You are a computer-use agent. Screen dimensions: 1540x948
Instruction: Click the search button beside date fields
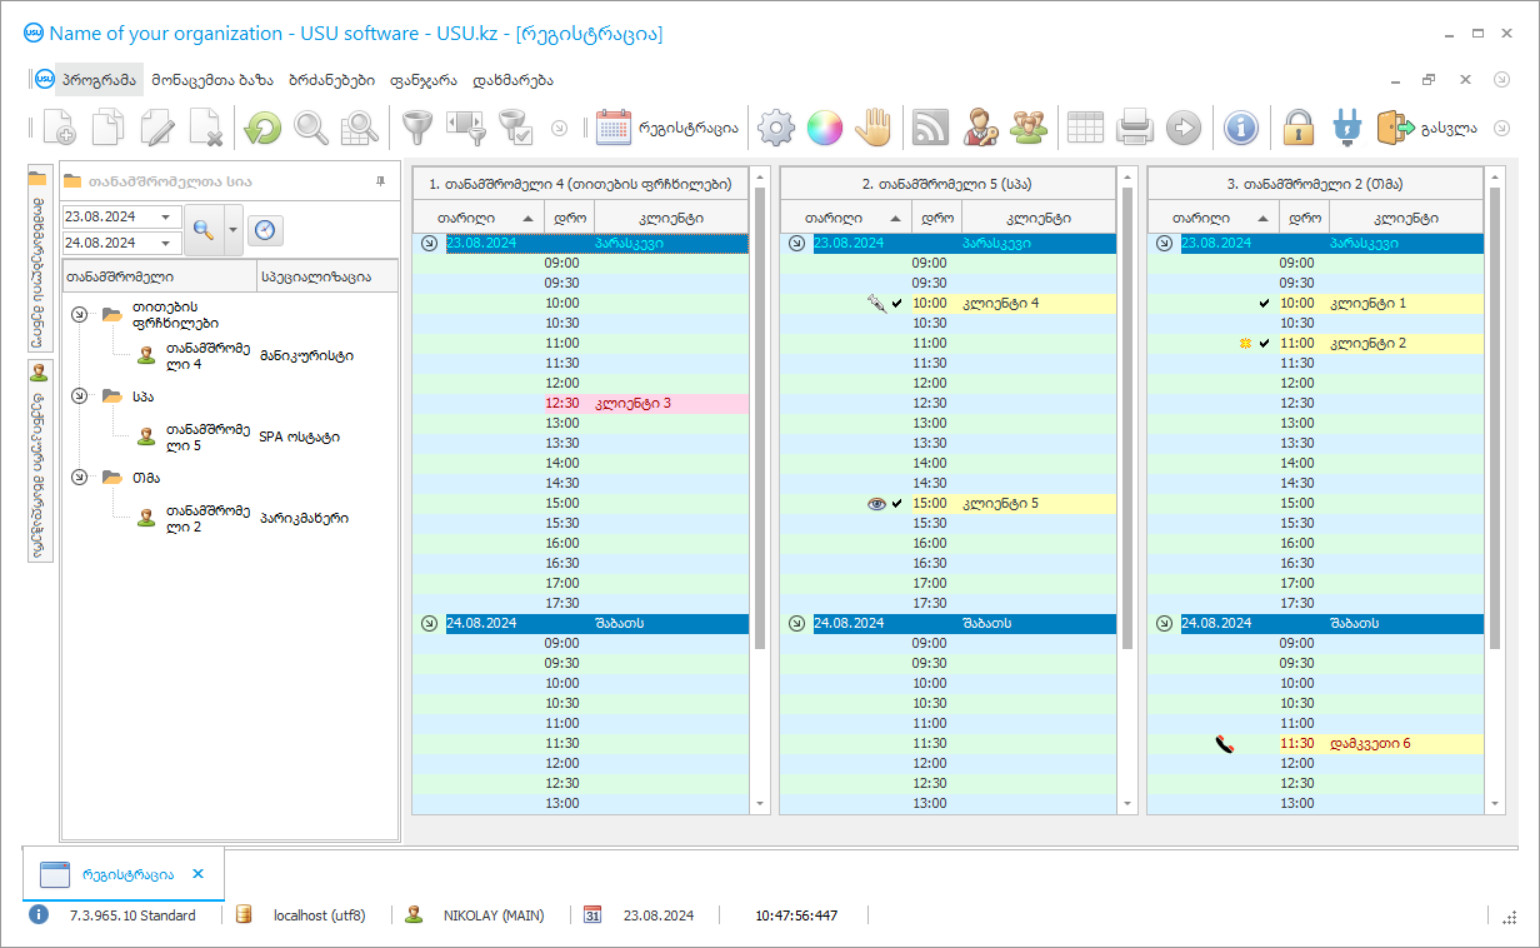[204, 230]
